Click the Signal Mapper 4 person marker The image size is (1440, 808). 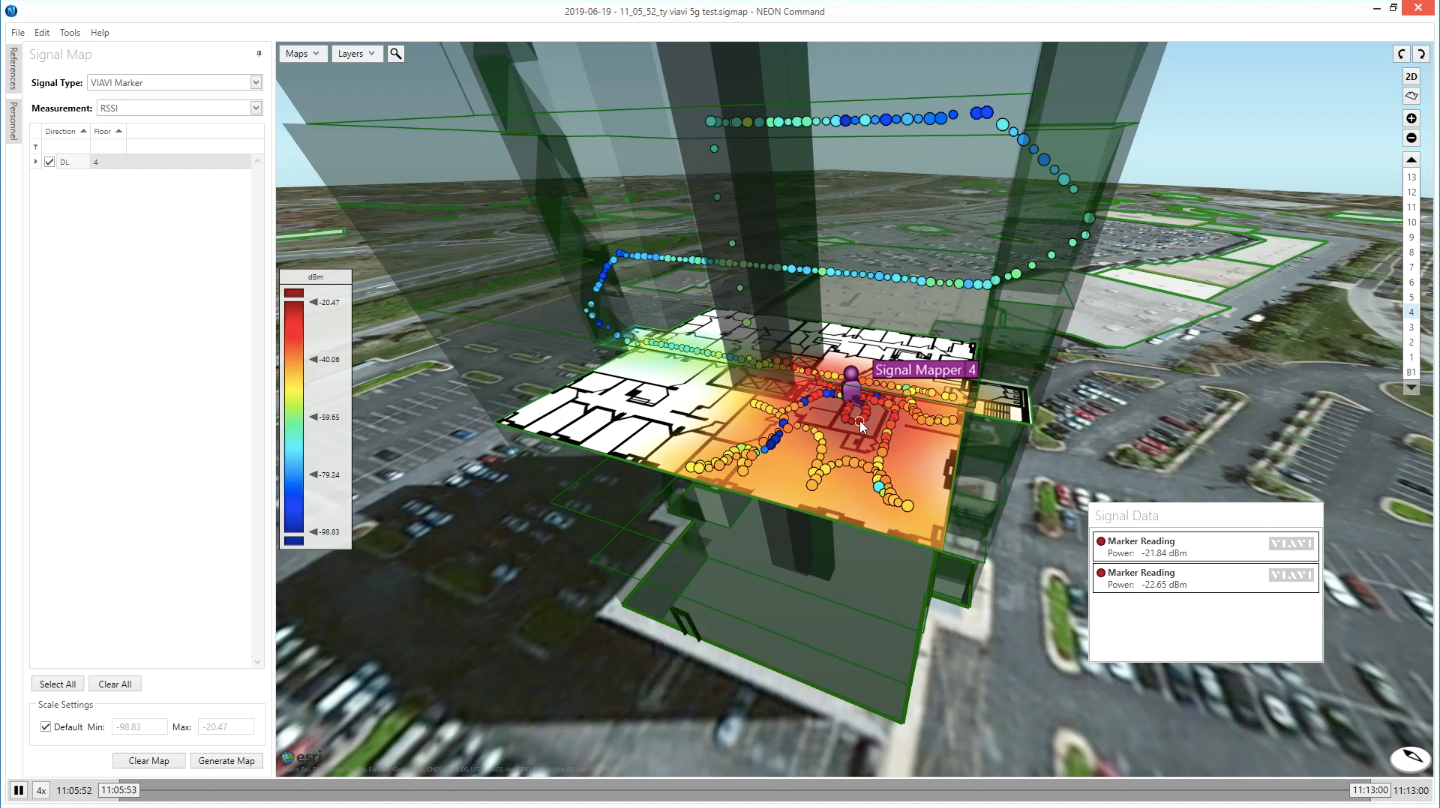851,386
